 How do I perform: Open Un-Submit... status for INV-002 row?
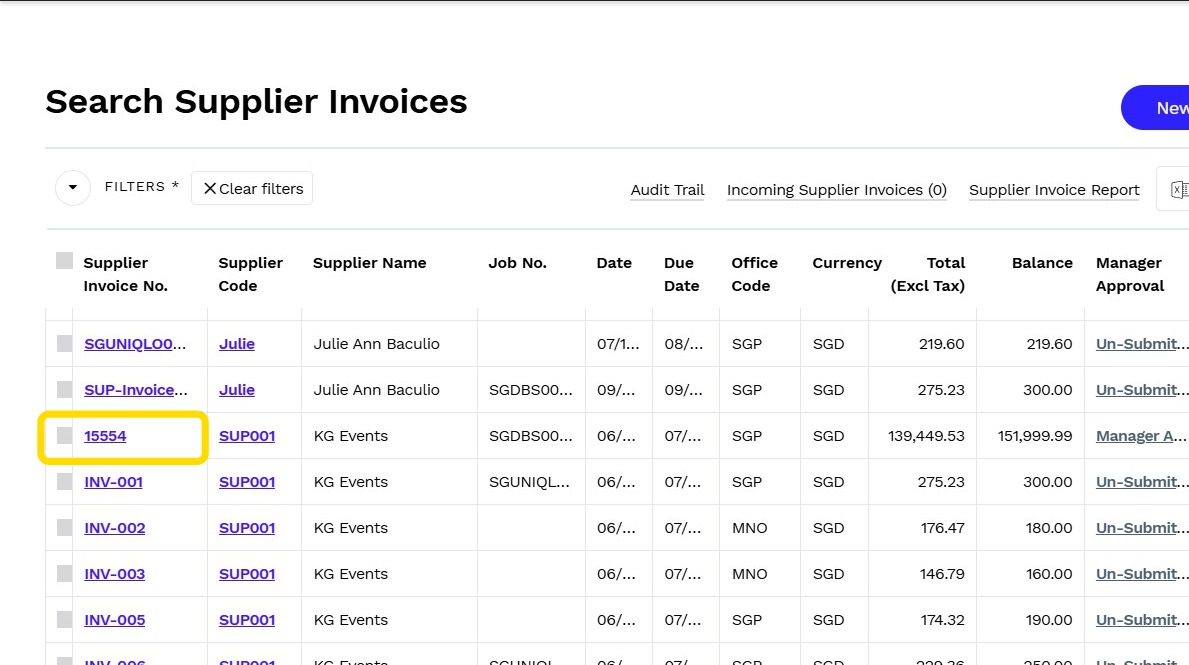pos(1142,528)
